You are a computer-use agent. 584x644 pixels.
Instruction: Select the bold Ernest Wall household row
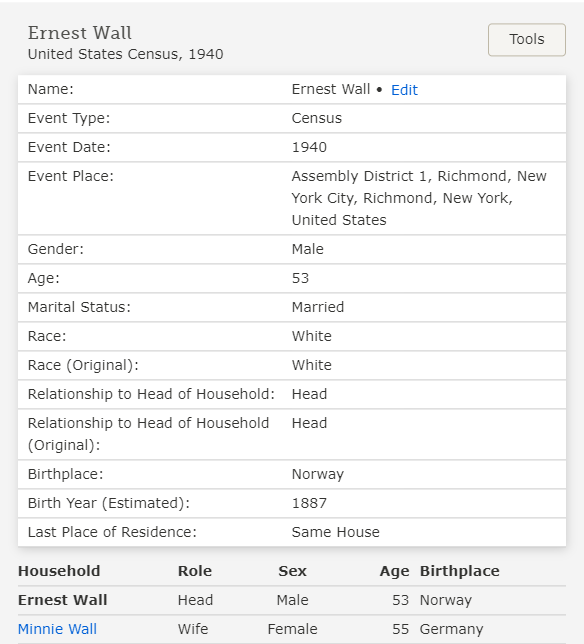coord(292,600)
